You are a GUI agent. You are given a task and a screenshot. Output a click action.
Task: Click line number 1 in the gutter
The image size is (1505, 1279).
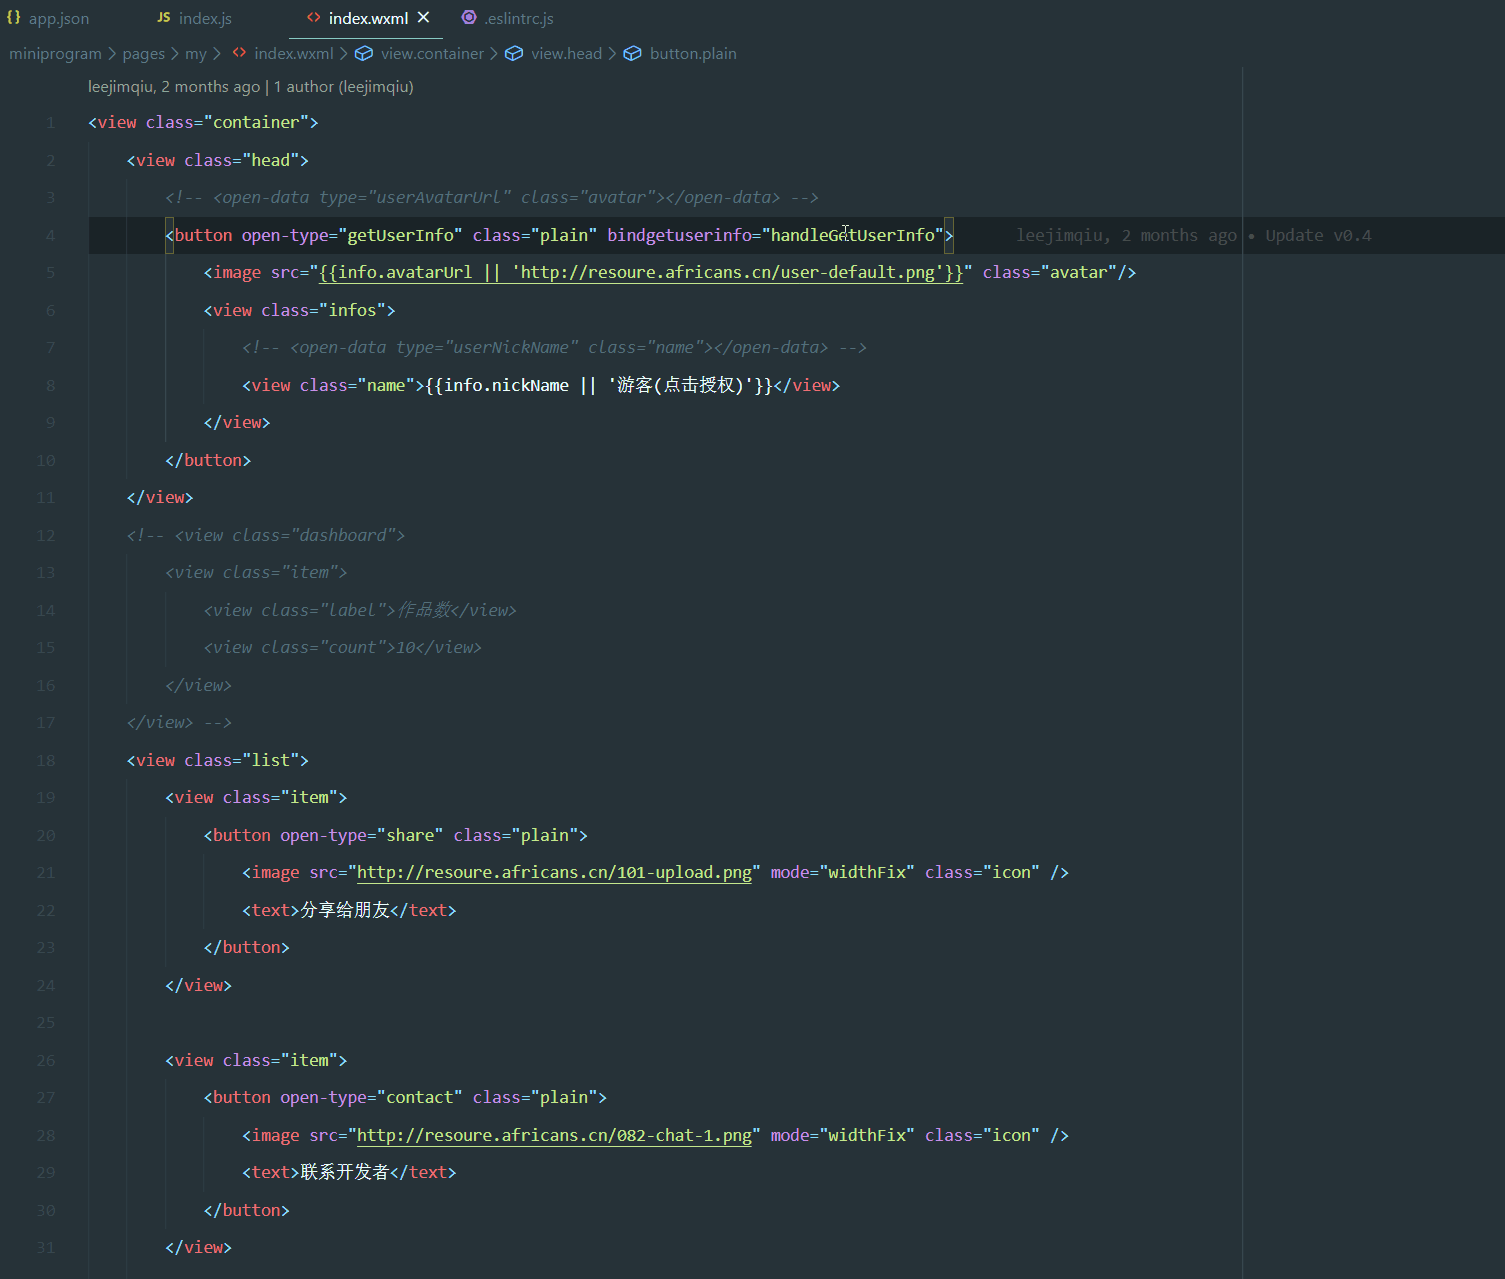tap(50, 123)
